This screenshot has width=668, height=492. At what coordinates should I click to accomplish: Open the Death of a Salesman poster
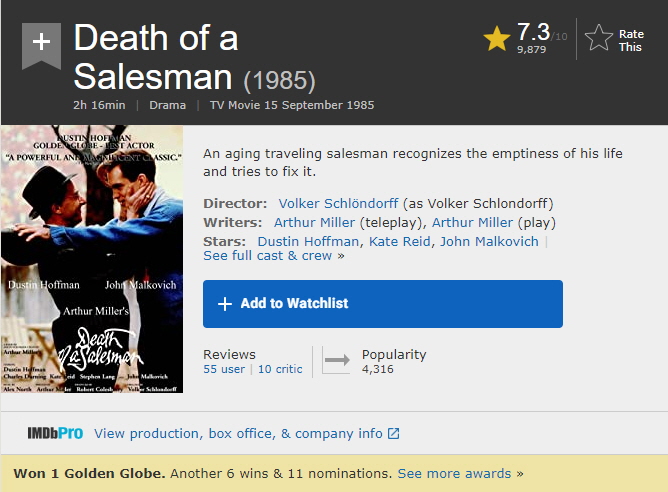coord(92,258)
